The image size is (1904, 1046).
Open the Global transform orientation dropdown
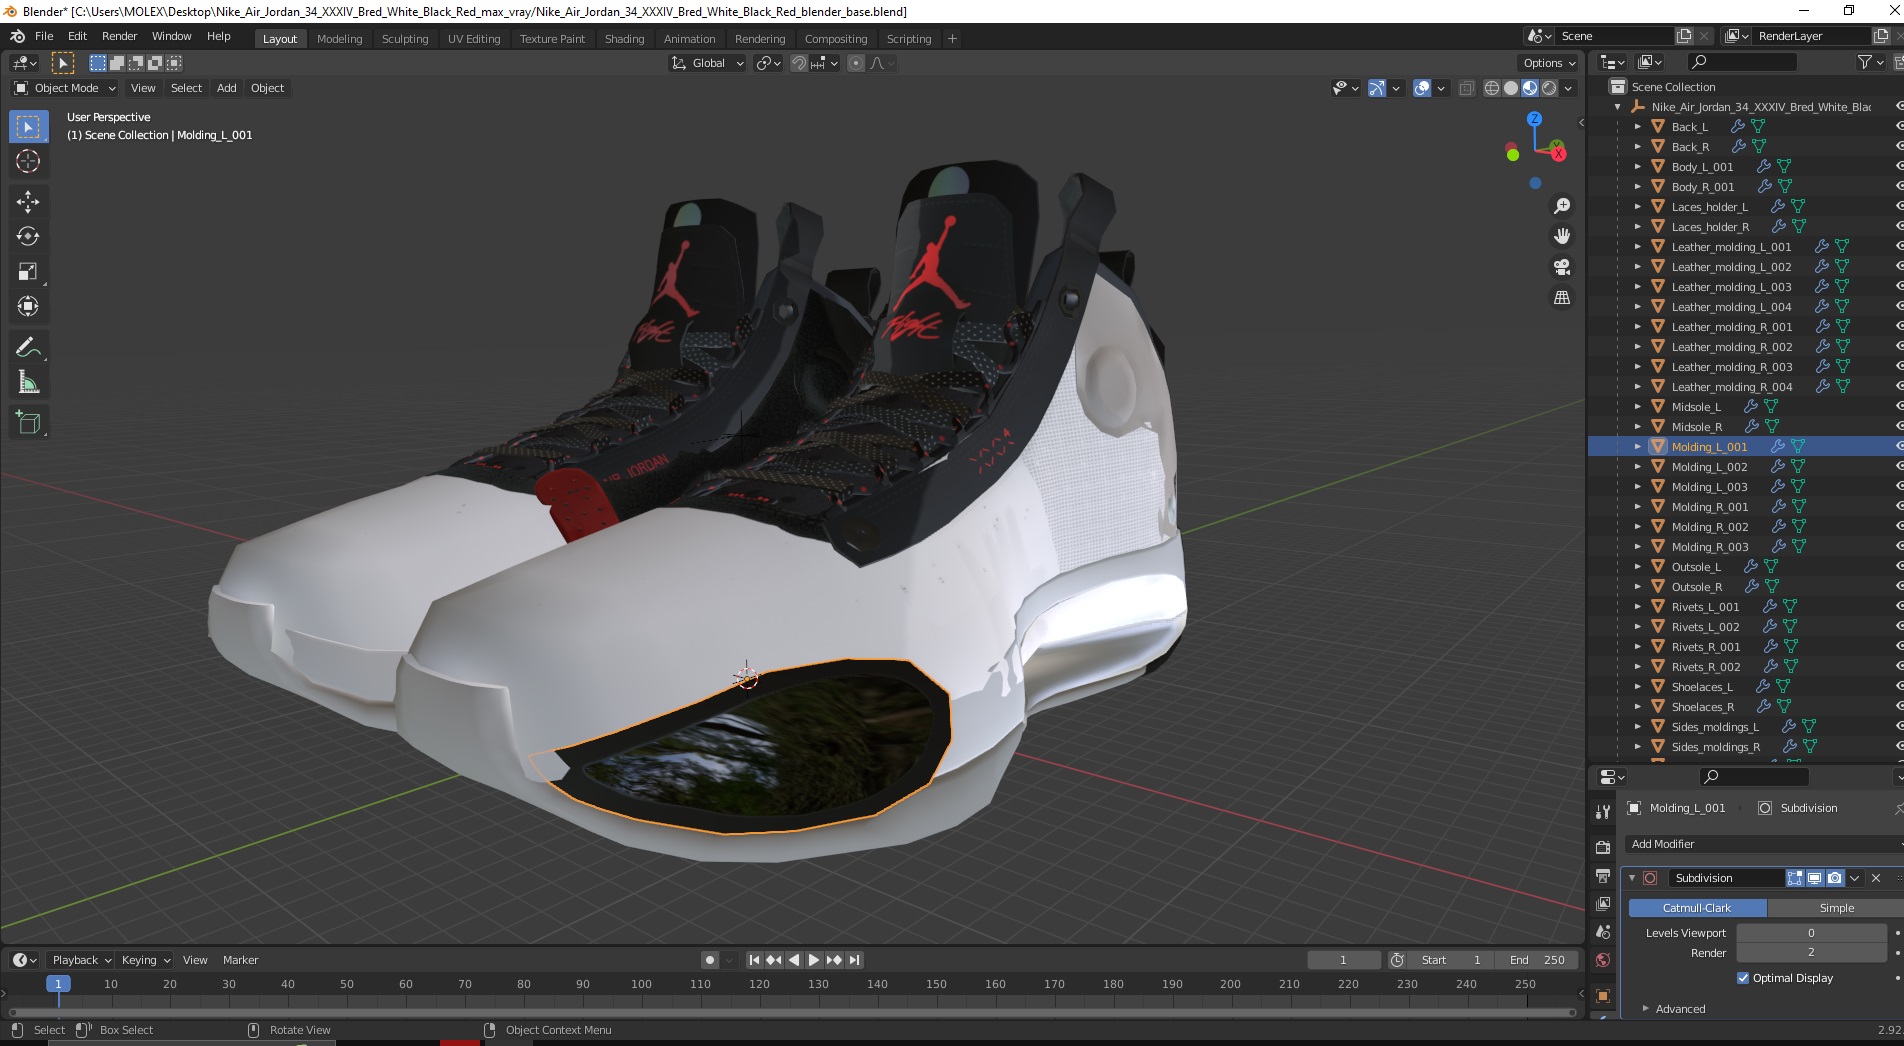point(708,63)
